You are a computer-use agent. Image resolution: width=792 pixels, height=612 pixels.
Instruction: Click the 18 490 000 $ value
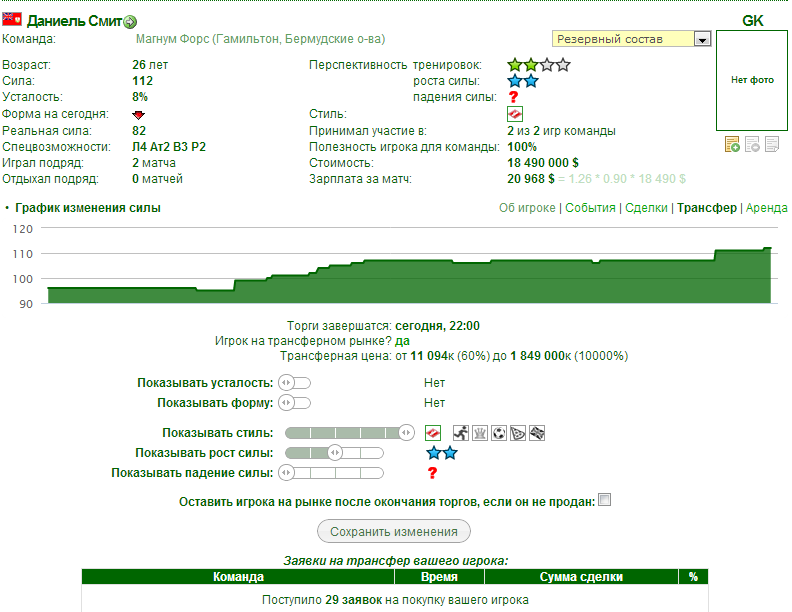tap(542, 163)
